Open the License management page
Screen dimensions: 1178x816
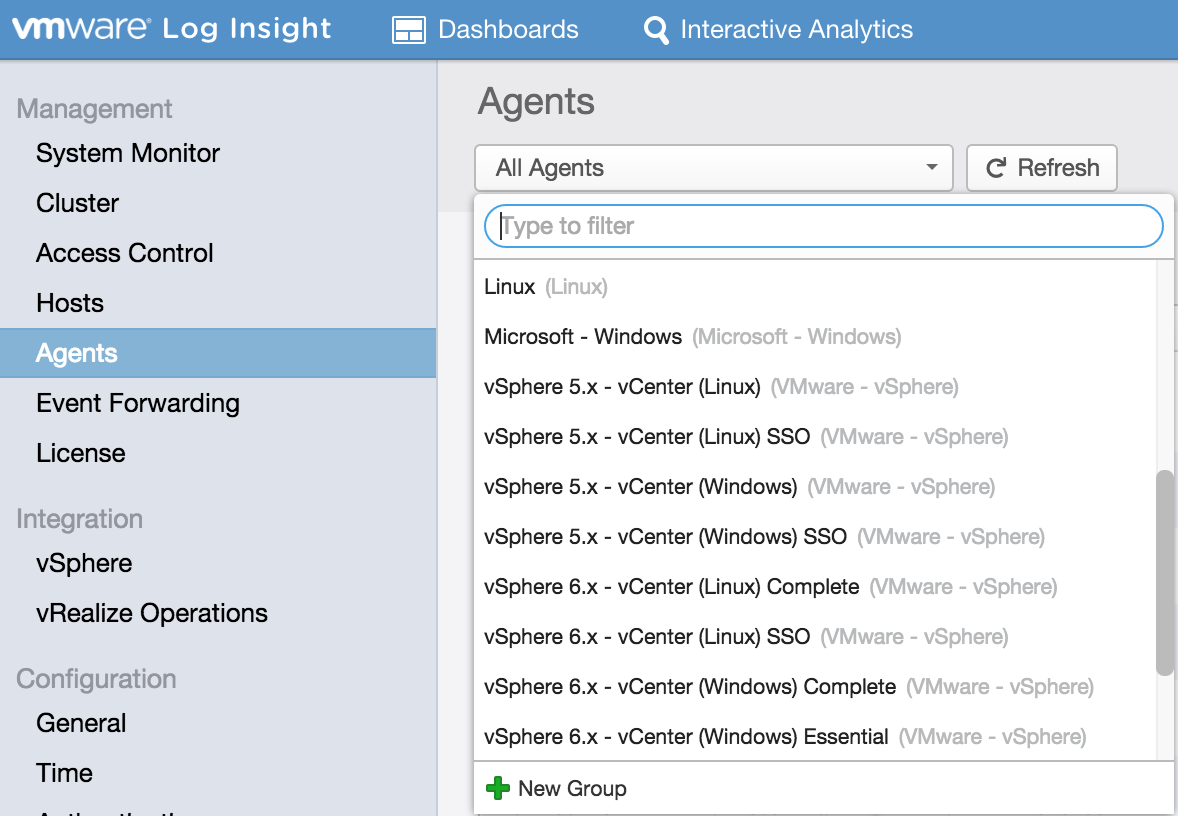81,453
